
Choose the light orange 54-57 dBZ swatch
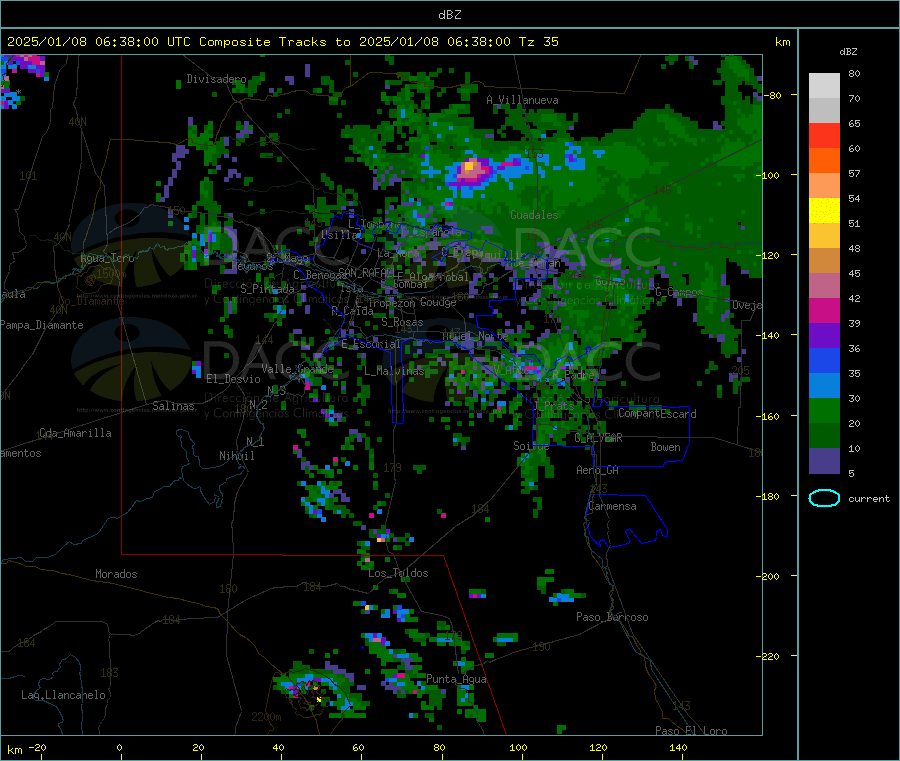tap(824, 186)
